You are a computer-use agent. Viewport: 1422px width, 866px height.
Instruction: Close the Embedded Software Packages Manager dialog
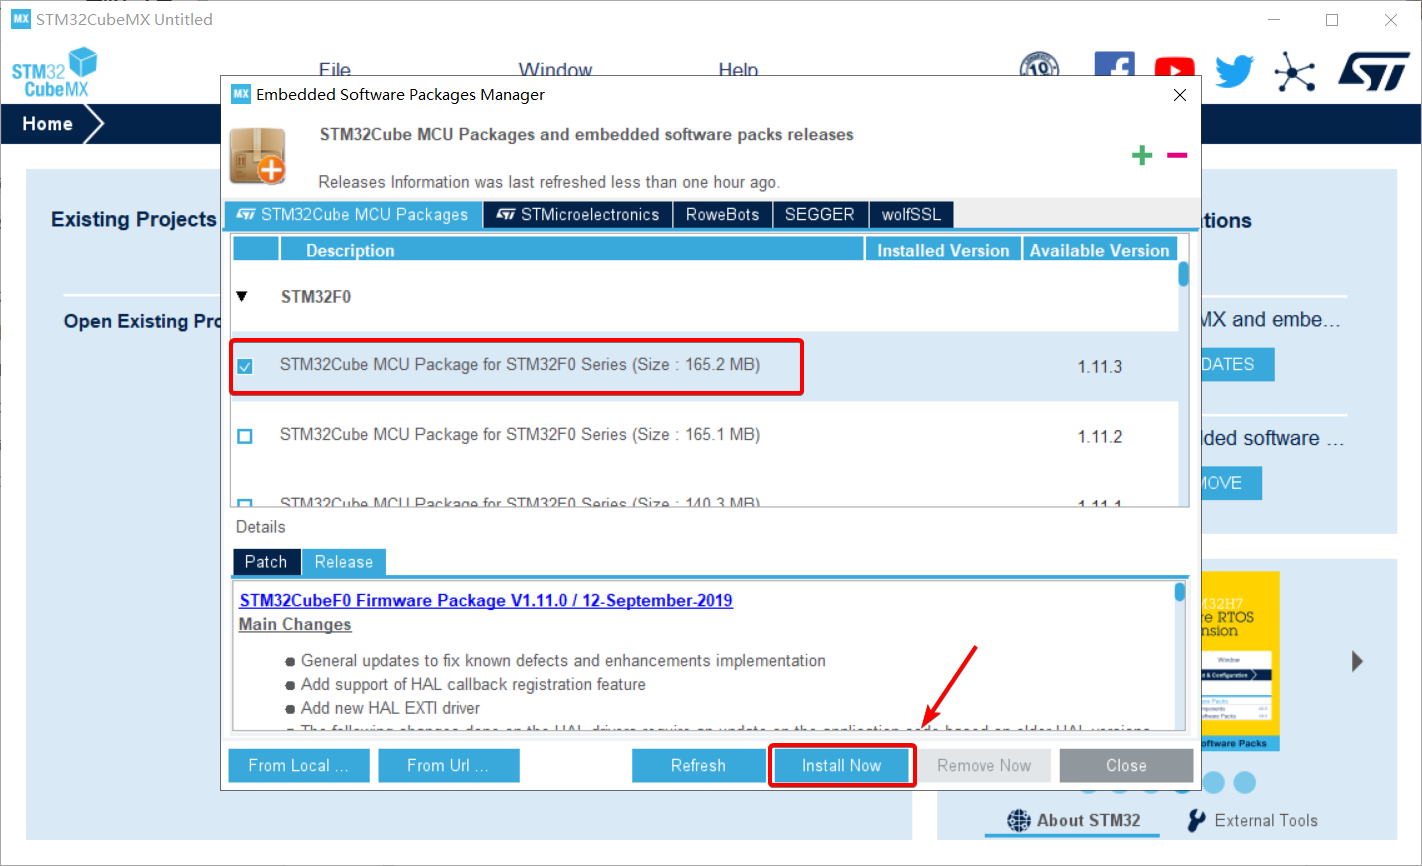point(1180,95)
